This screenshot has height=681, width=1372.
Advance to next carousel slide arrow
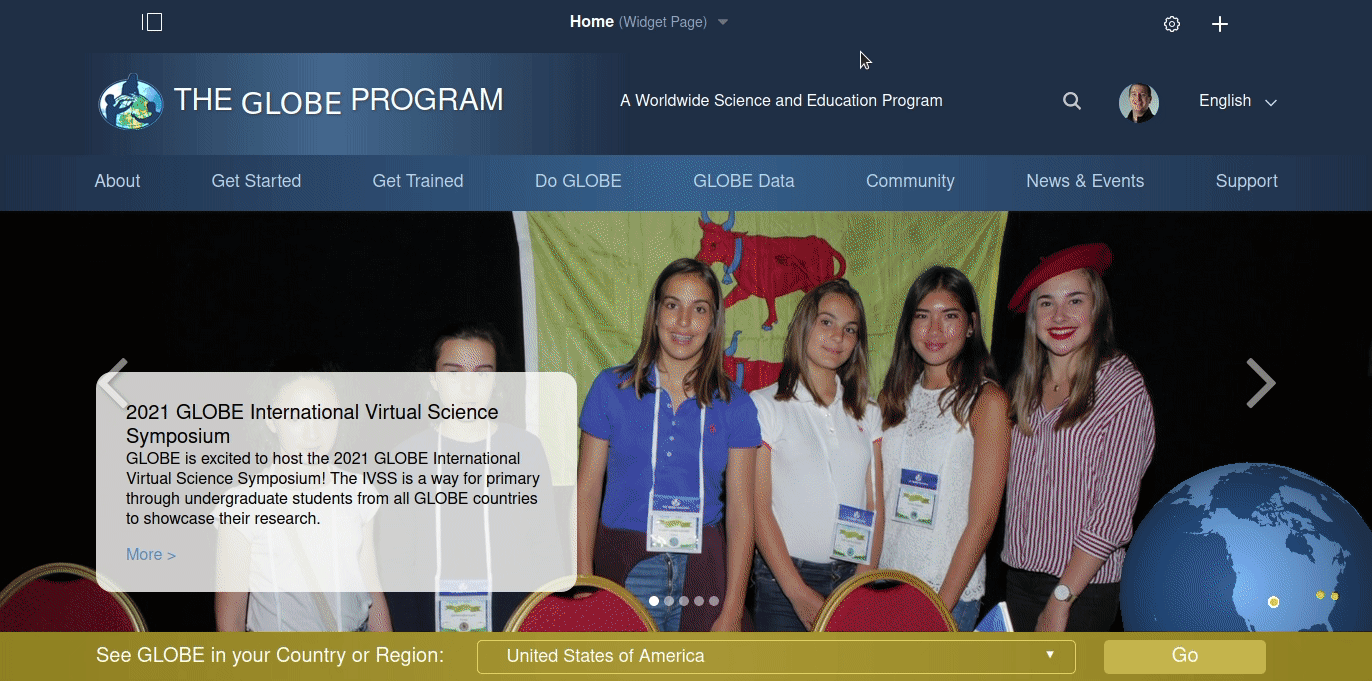click(x=1260, y=383)
